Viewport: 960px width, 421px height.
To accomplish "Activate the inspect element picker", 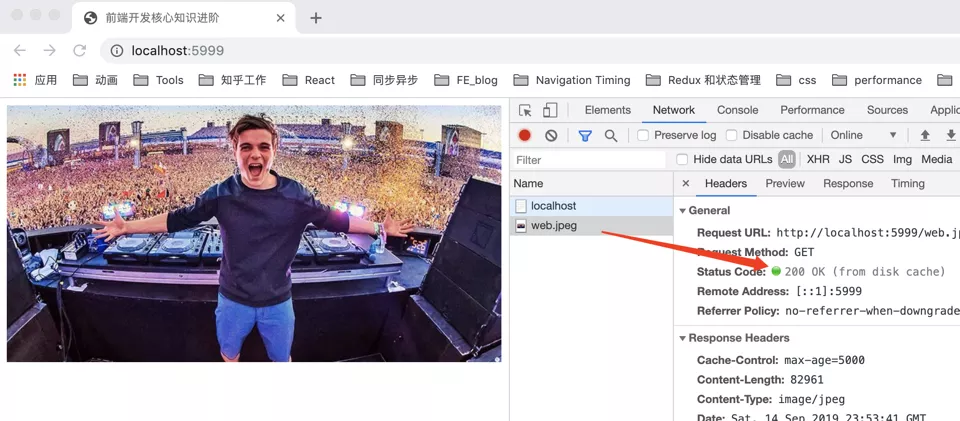I will click(525, 110).
